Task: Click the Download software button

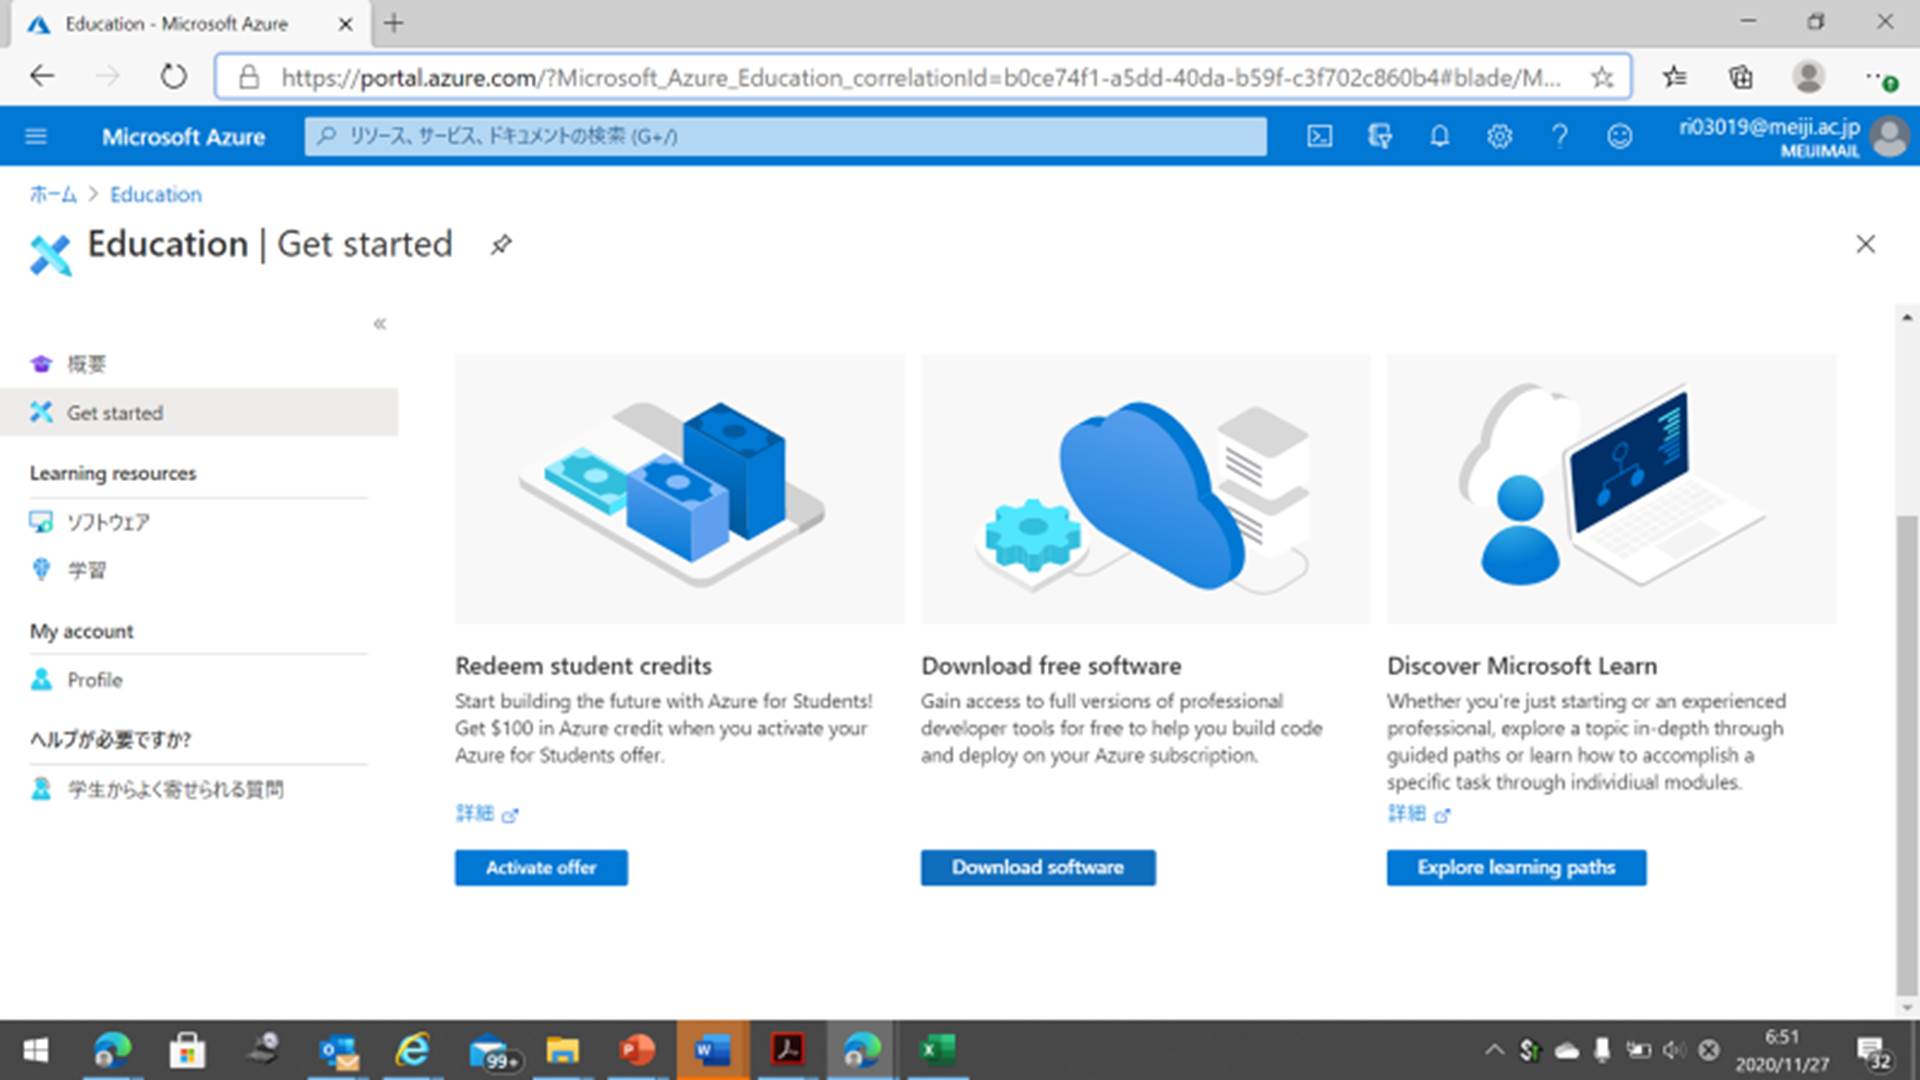Action: pos(1037,867)
